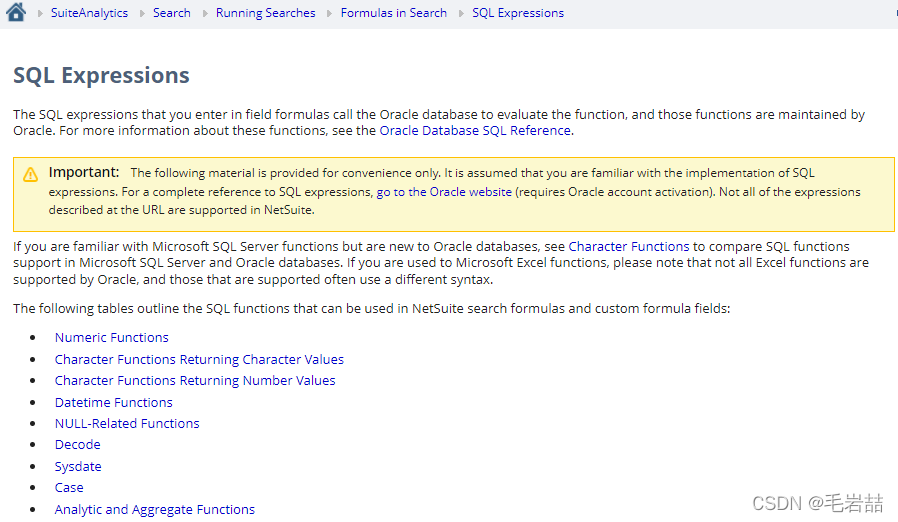Screen dimensions: 898x522
Task: Open the inline Character Functions link
Action: click(x=629, y=246)
